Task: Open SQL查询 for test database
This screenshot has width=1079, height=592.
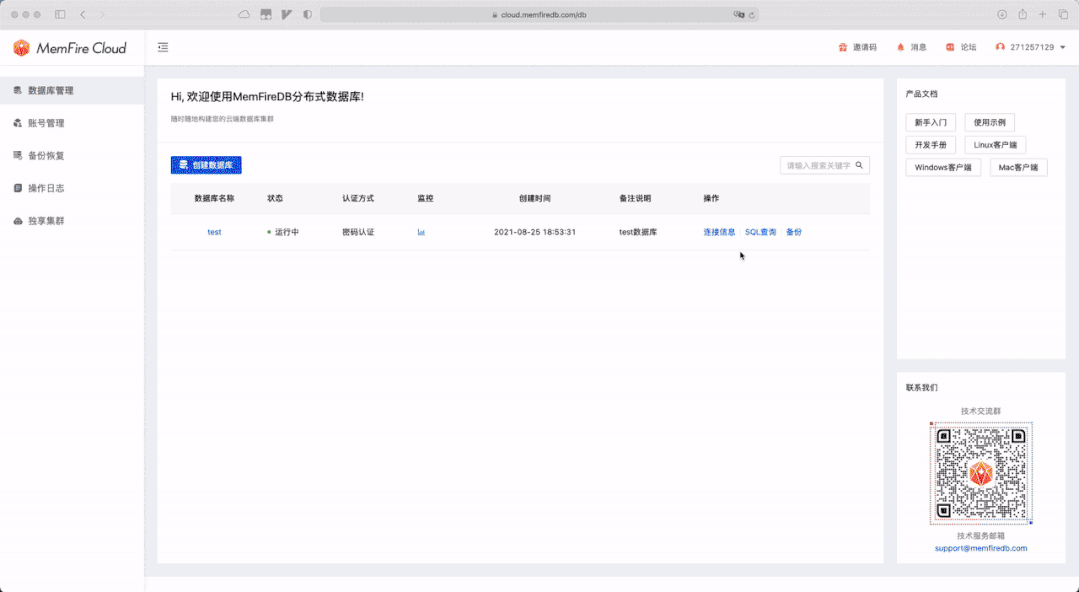Action: coord(760,232)
